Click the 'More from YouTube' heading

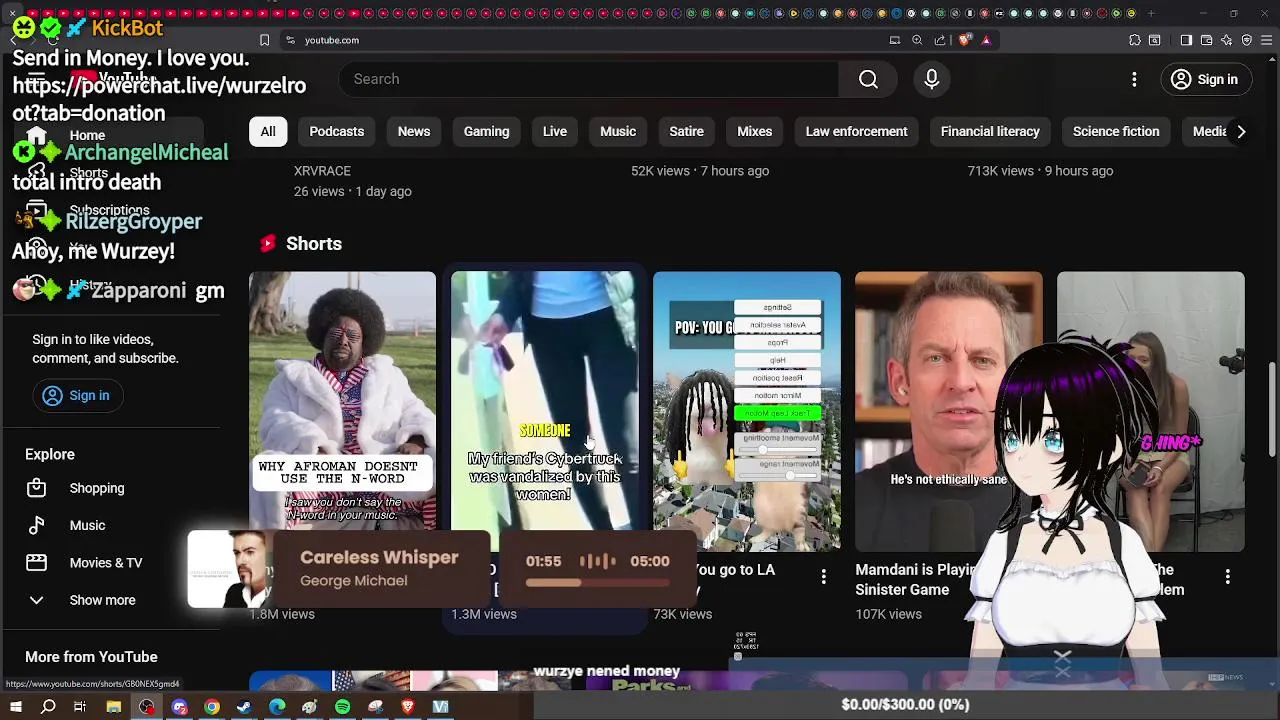tap(91, 657)
